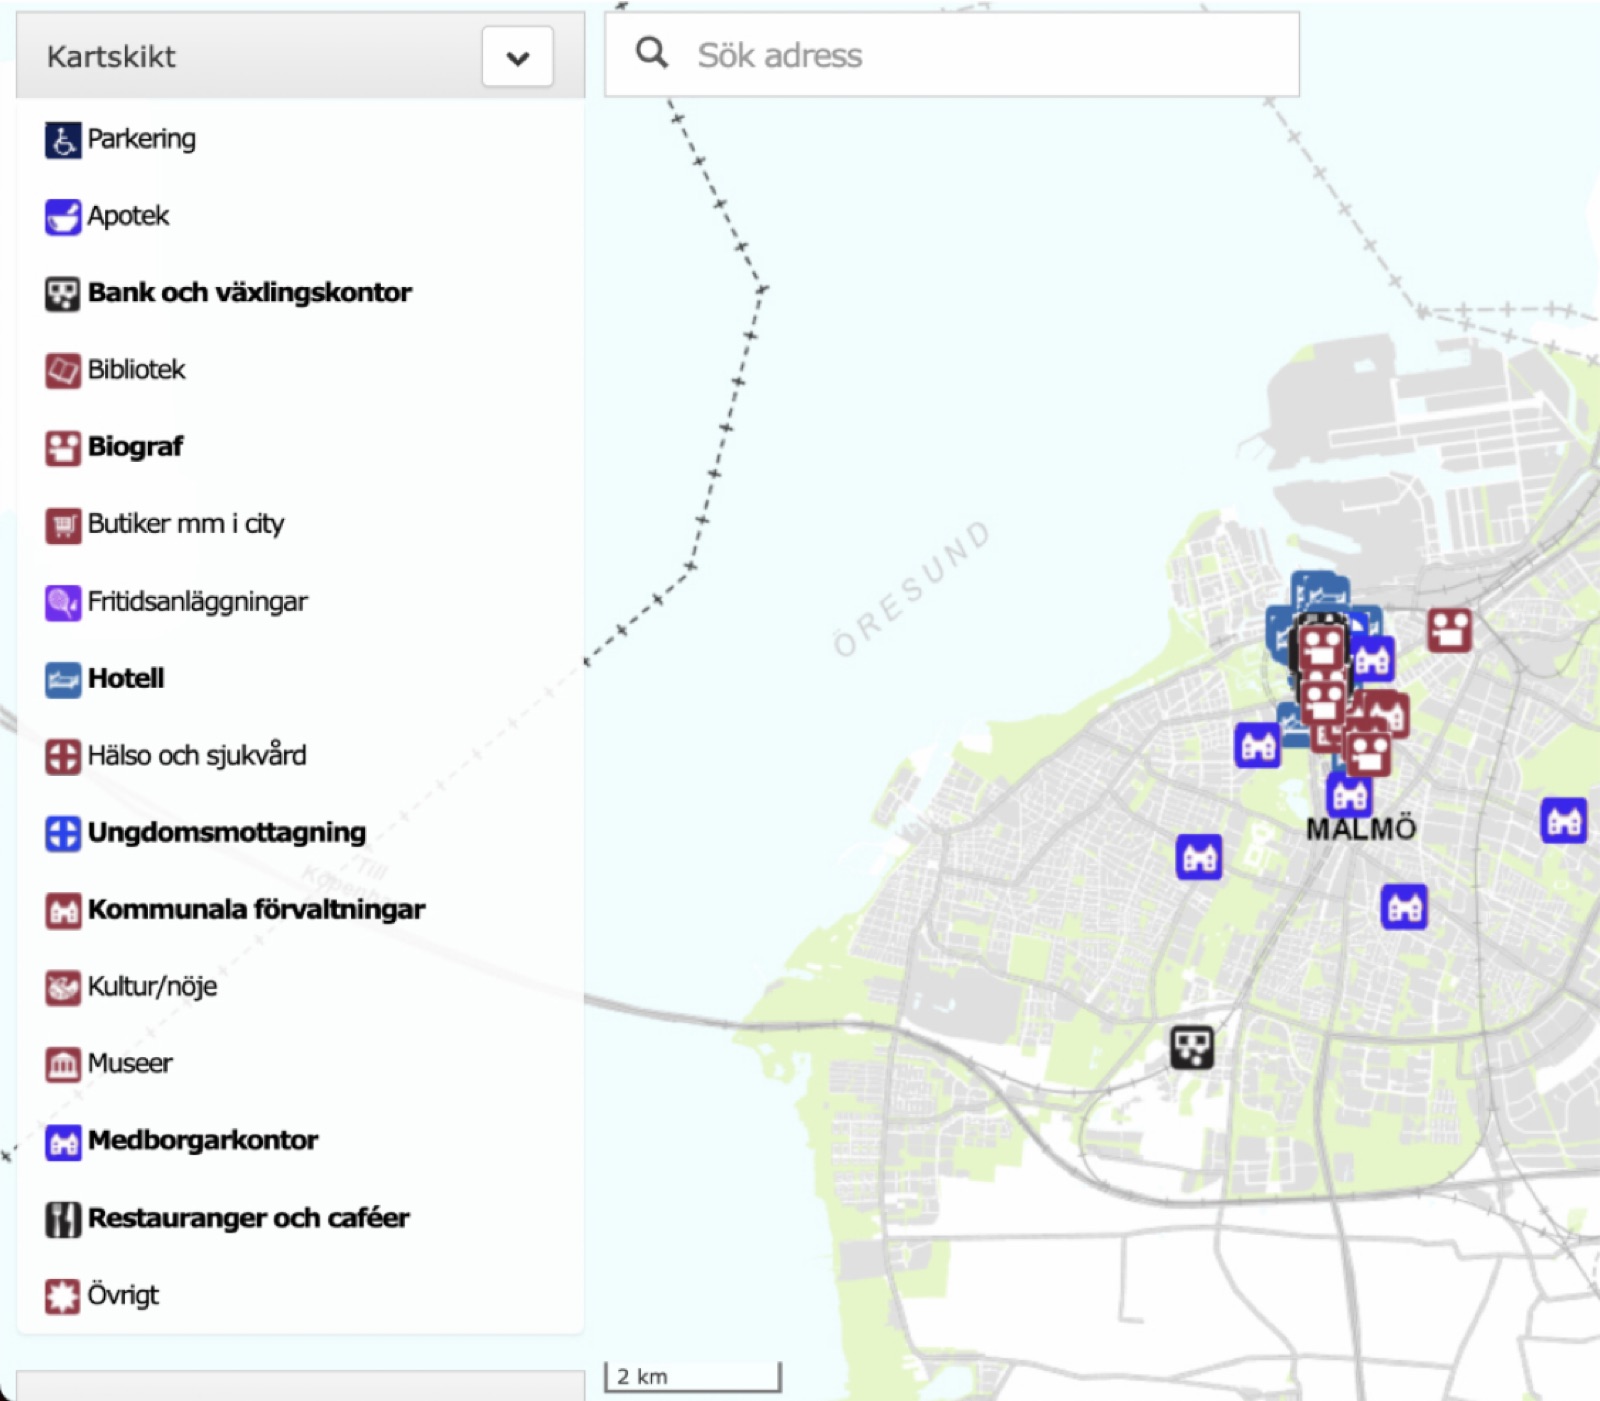
Task: Toggle the Parkering layer label
Action: pos(141,139)
